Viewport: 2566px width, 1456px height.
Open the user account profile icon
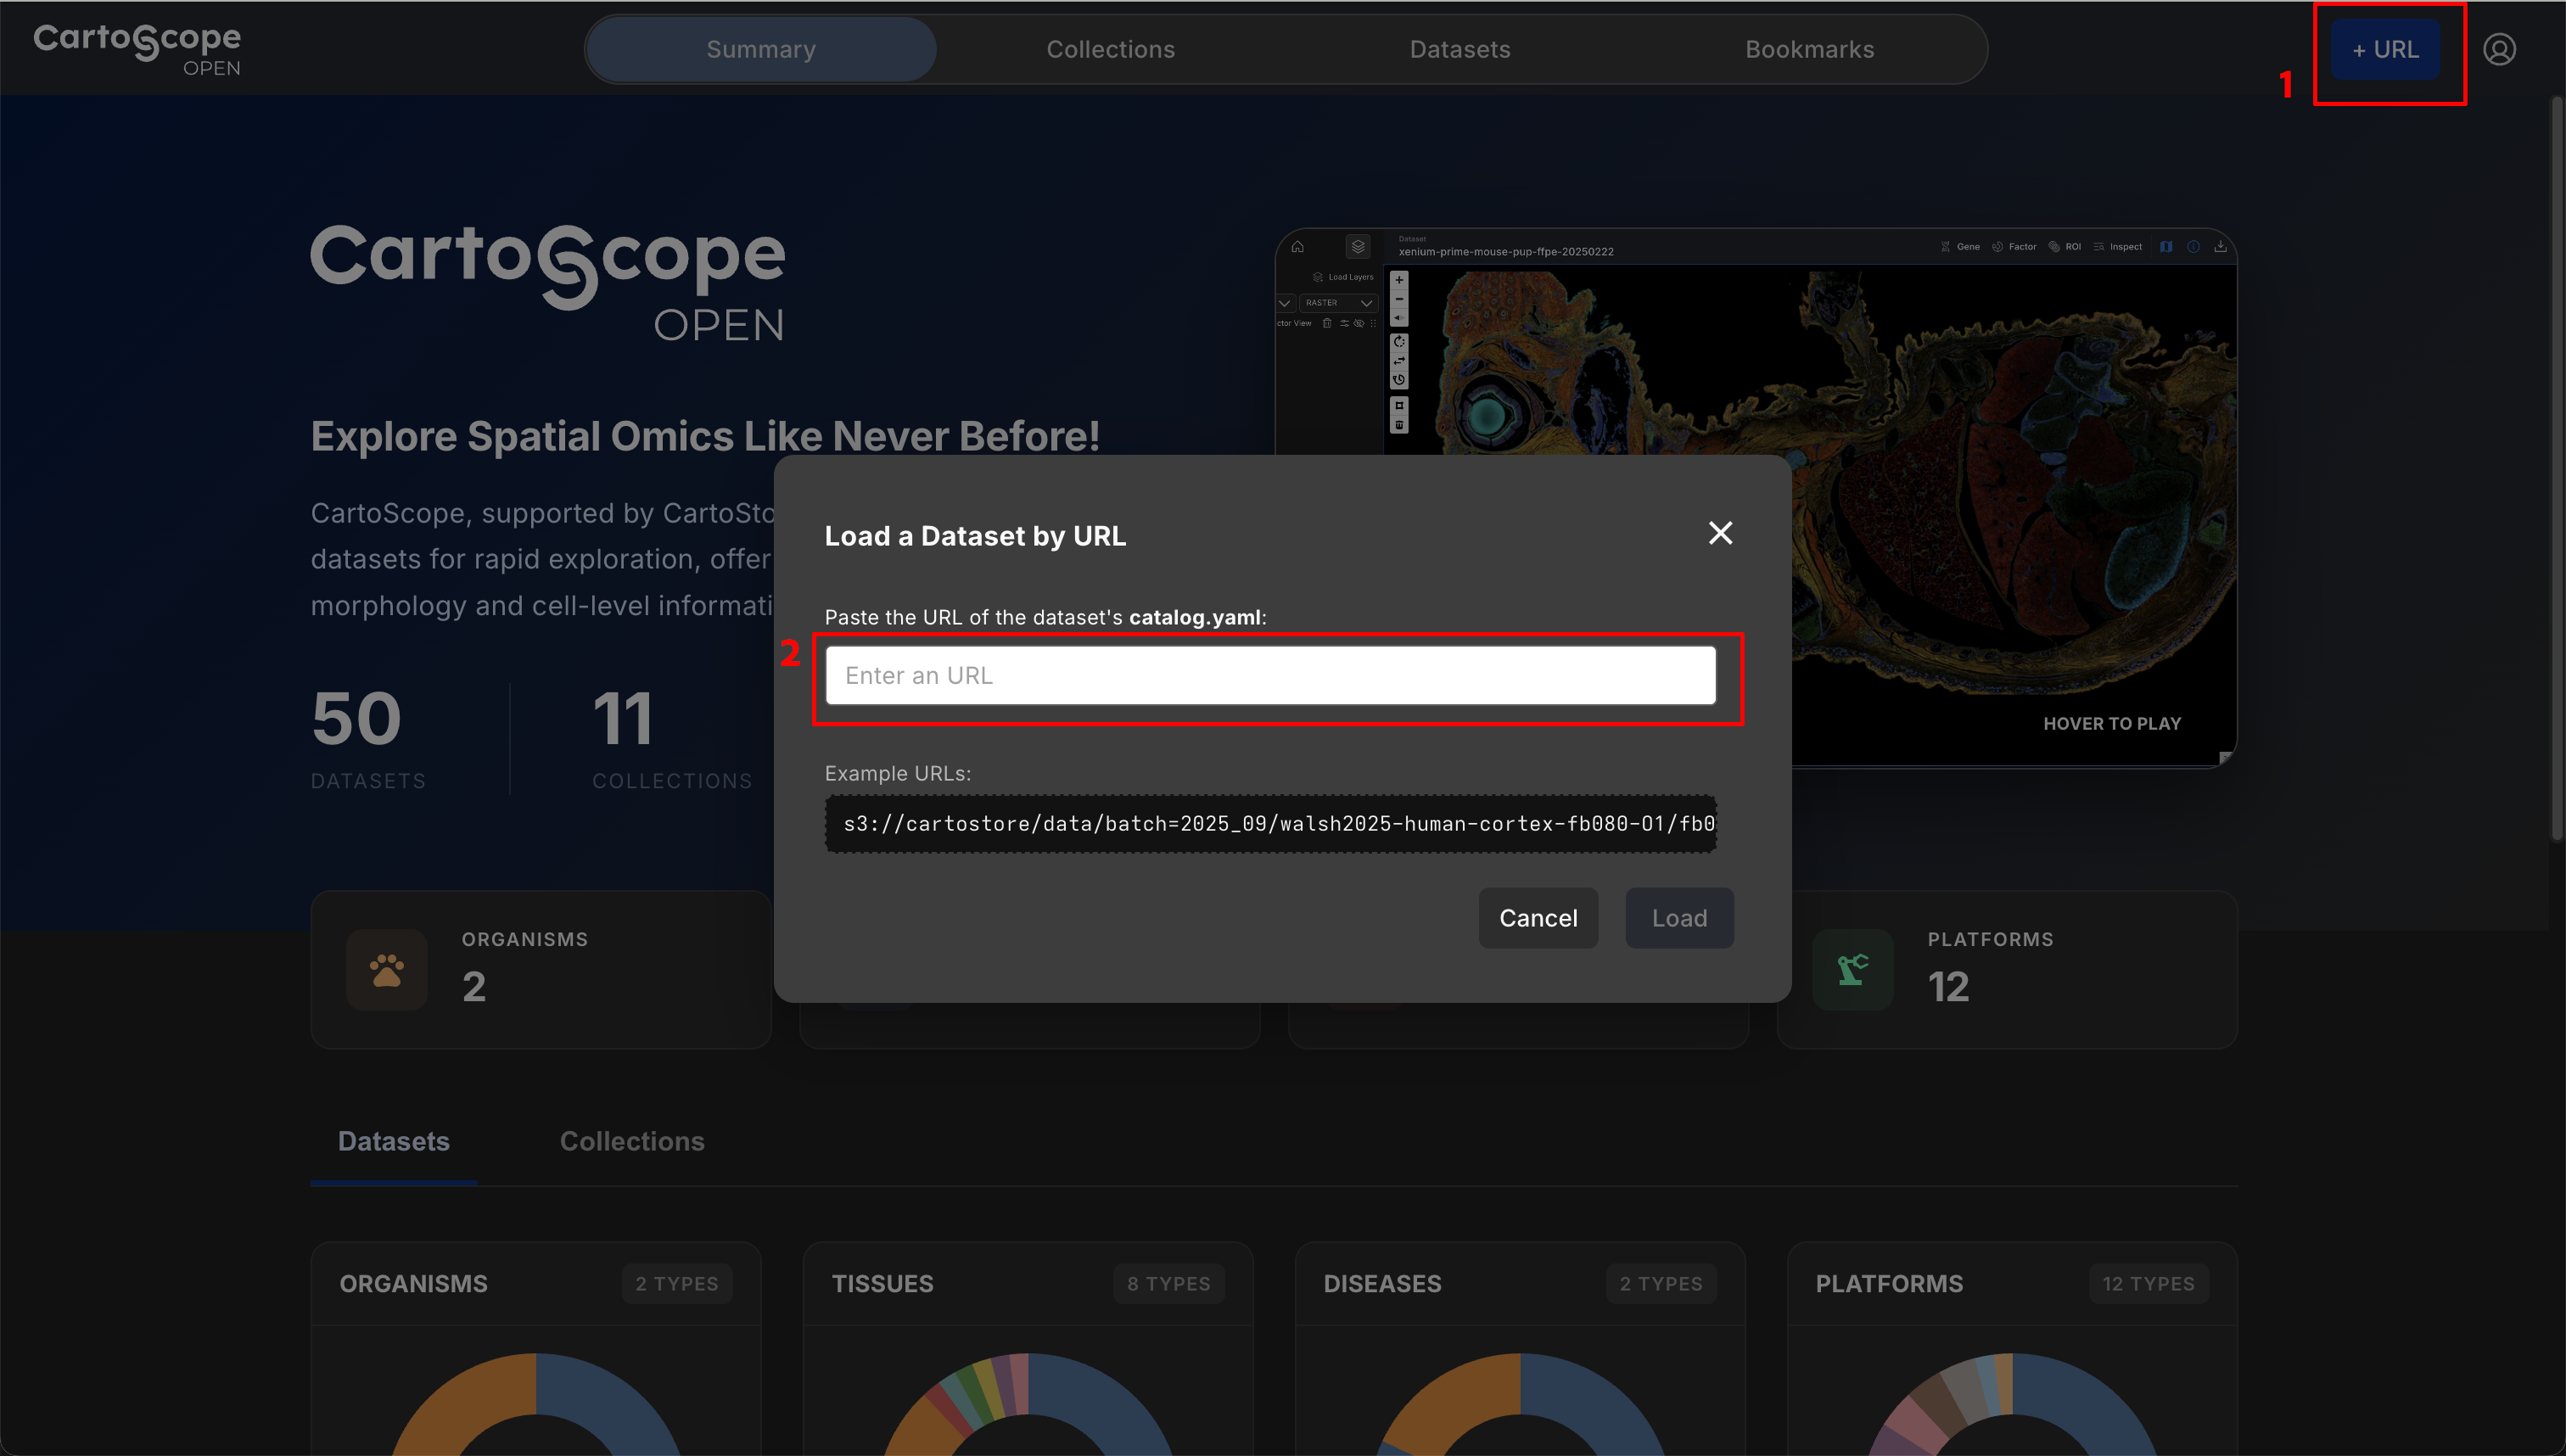[x=2499, y=49]
